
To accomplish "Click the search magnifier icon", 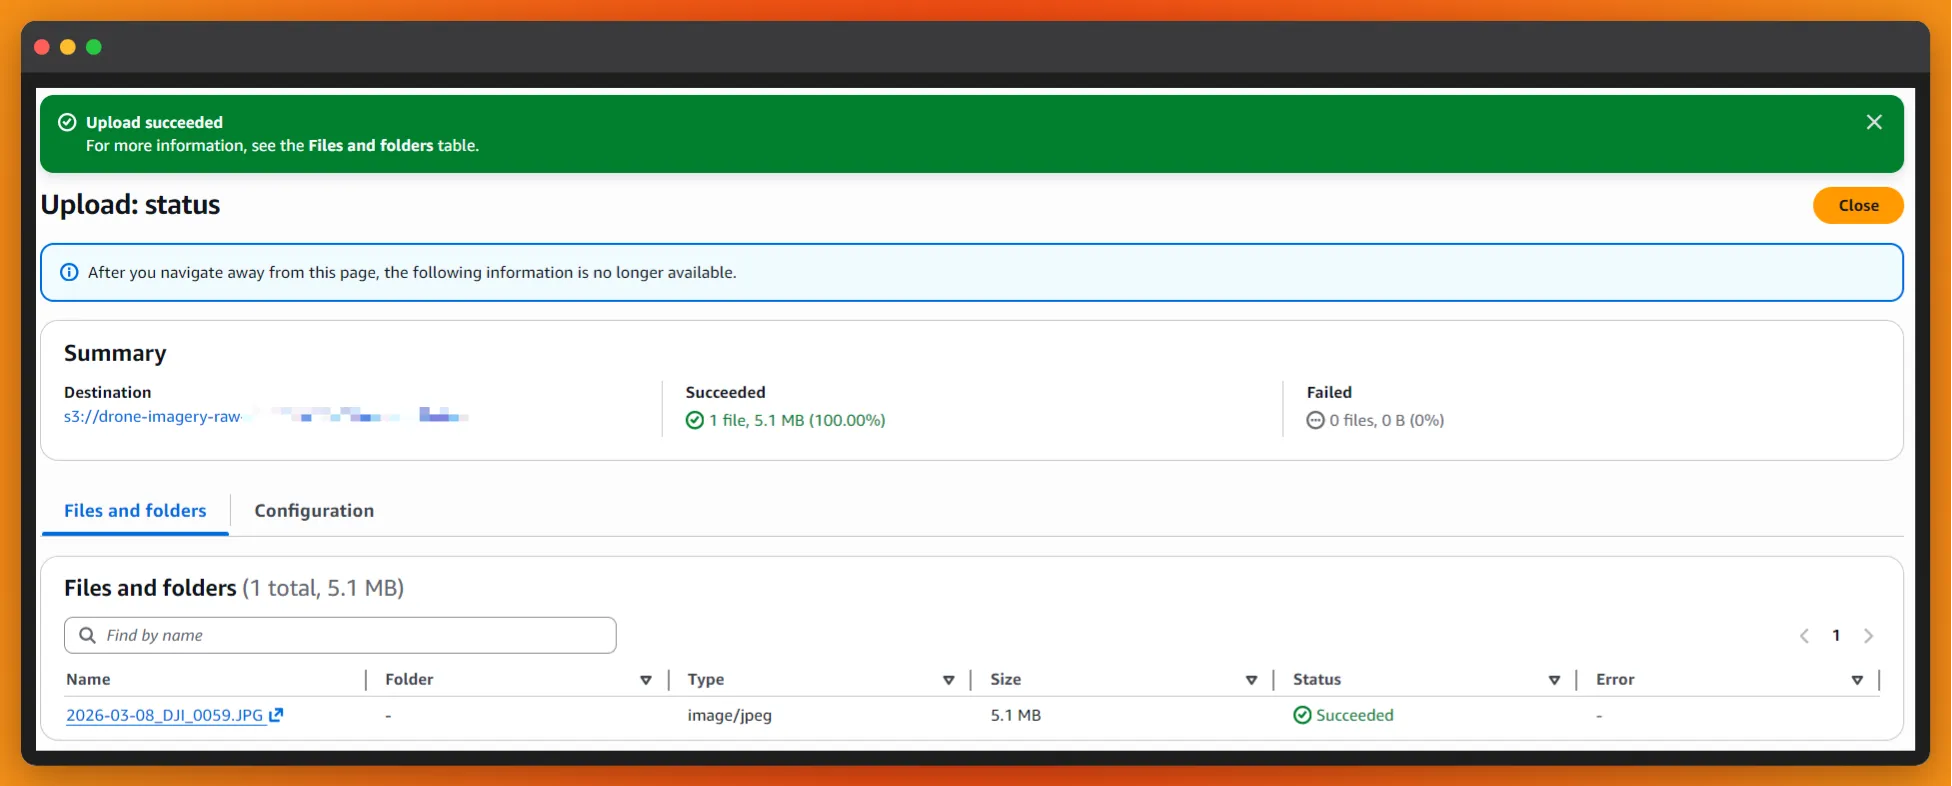I will pyautogui.click(x=87, y=636).
